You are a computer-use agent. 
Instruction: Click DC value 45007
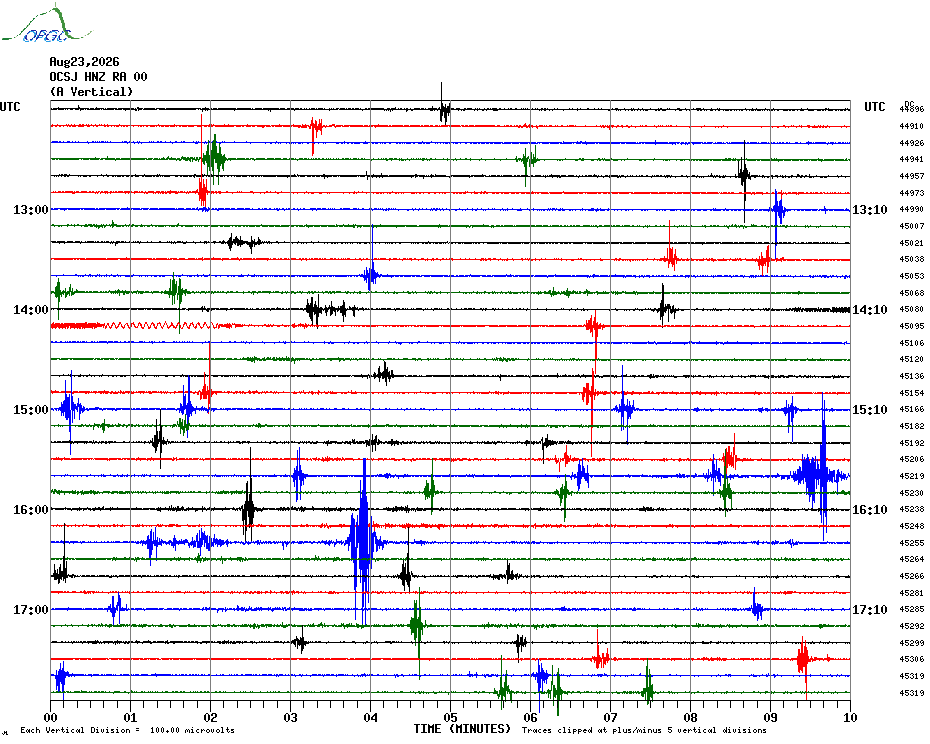tap(912, 226)
